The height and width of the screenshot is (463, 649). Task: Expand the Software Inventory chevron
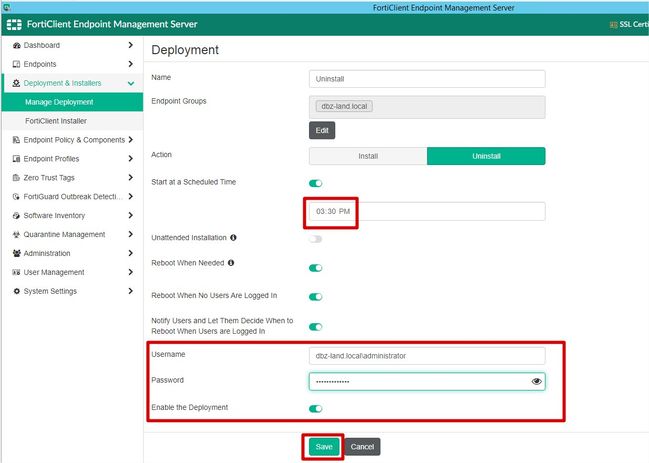tap(131, 215)
